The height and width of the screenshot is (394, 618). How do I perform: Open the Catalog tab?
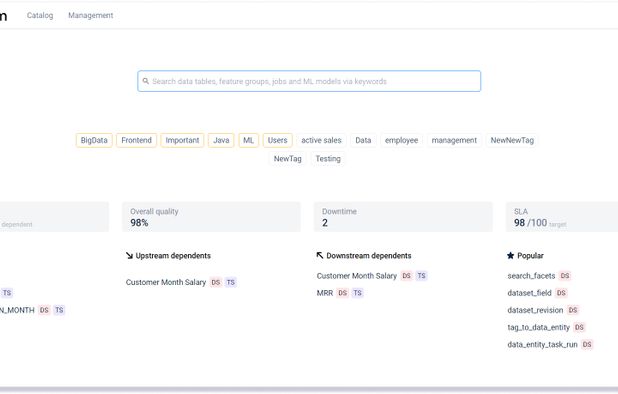(40, 15)
